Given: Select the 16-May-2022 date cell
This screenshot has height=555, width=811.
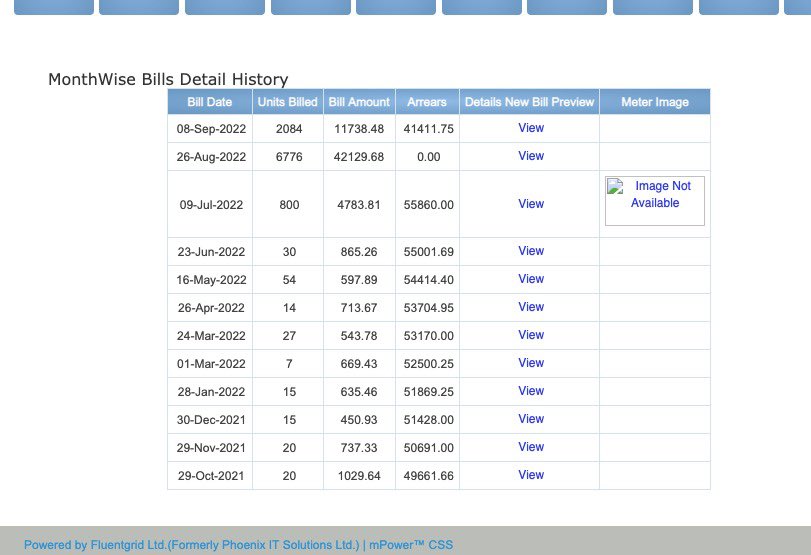Looking at the screenshot, I should coord(211,280).
